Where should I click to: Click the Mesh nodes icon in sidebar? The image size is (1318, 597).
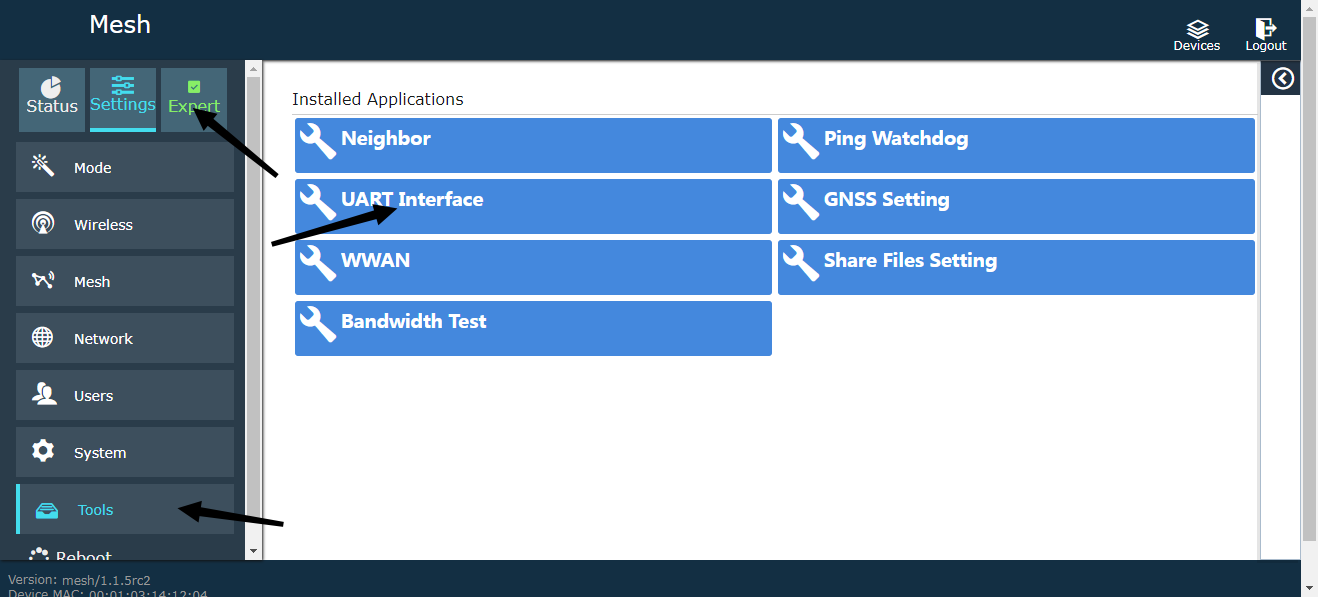point(42,280)
